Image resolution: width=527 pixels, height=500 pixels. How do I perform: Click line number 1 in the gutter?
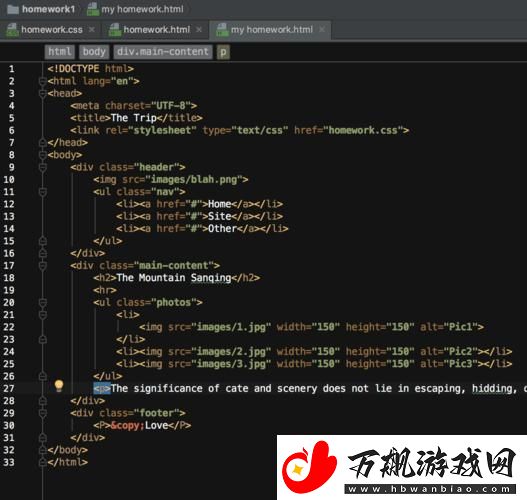tap(11, 69)
